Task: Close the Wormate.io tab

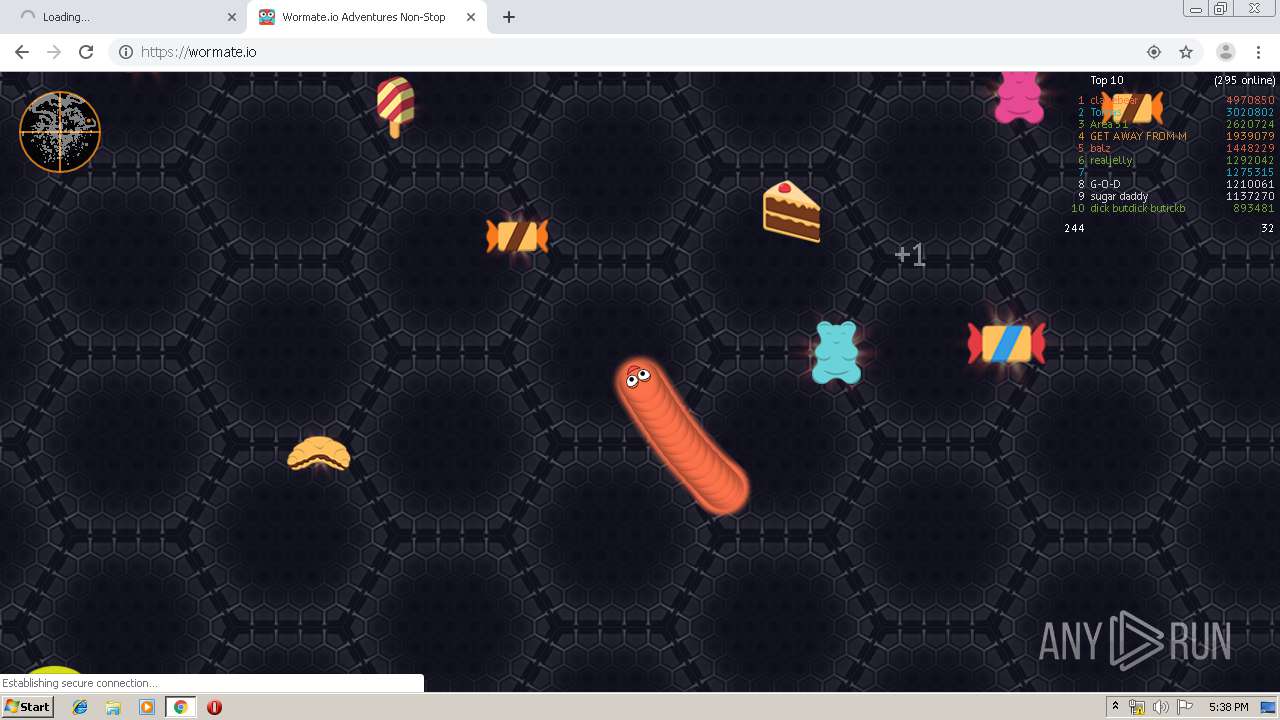Action: coord(471,17)
